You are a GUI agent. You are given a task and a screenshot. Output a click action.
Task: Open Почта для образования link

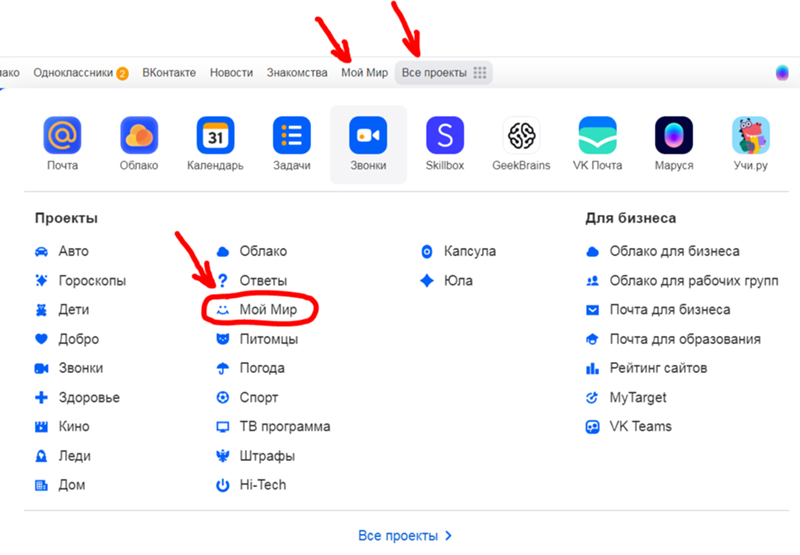(685, 339)
